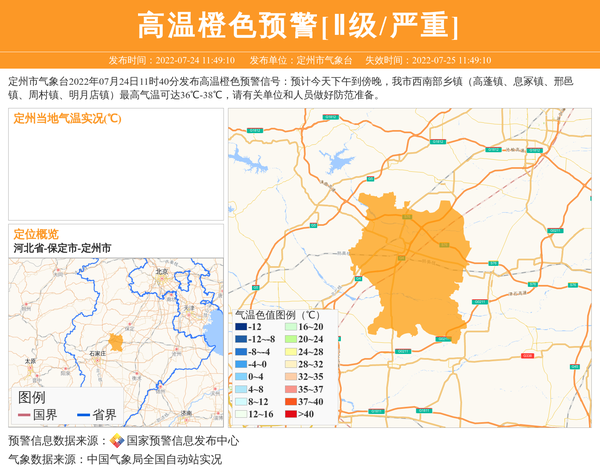Select the 35~37 salmon legend swatch

291,390
